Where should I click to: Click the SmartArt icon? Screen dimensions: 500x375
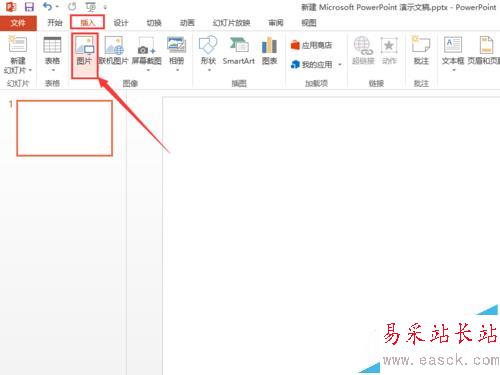click(x=239, y=45)
